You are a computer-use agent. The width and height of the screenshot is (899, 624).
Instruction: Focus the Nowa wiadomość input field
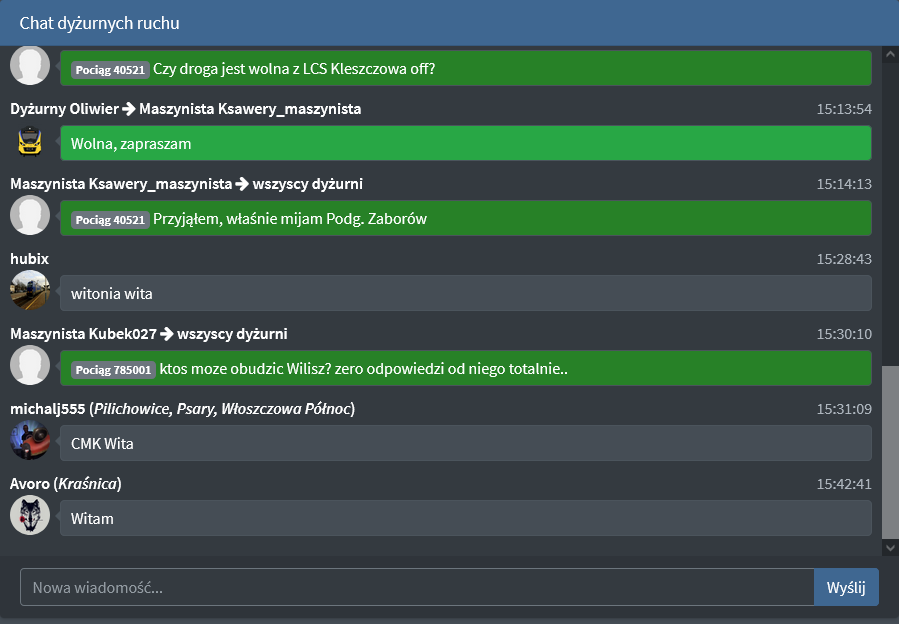click(x=417, y=587)
